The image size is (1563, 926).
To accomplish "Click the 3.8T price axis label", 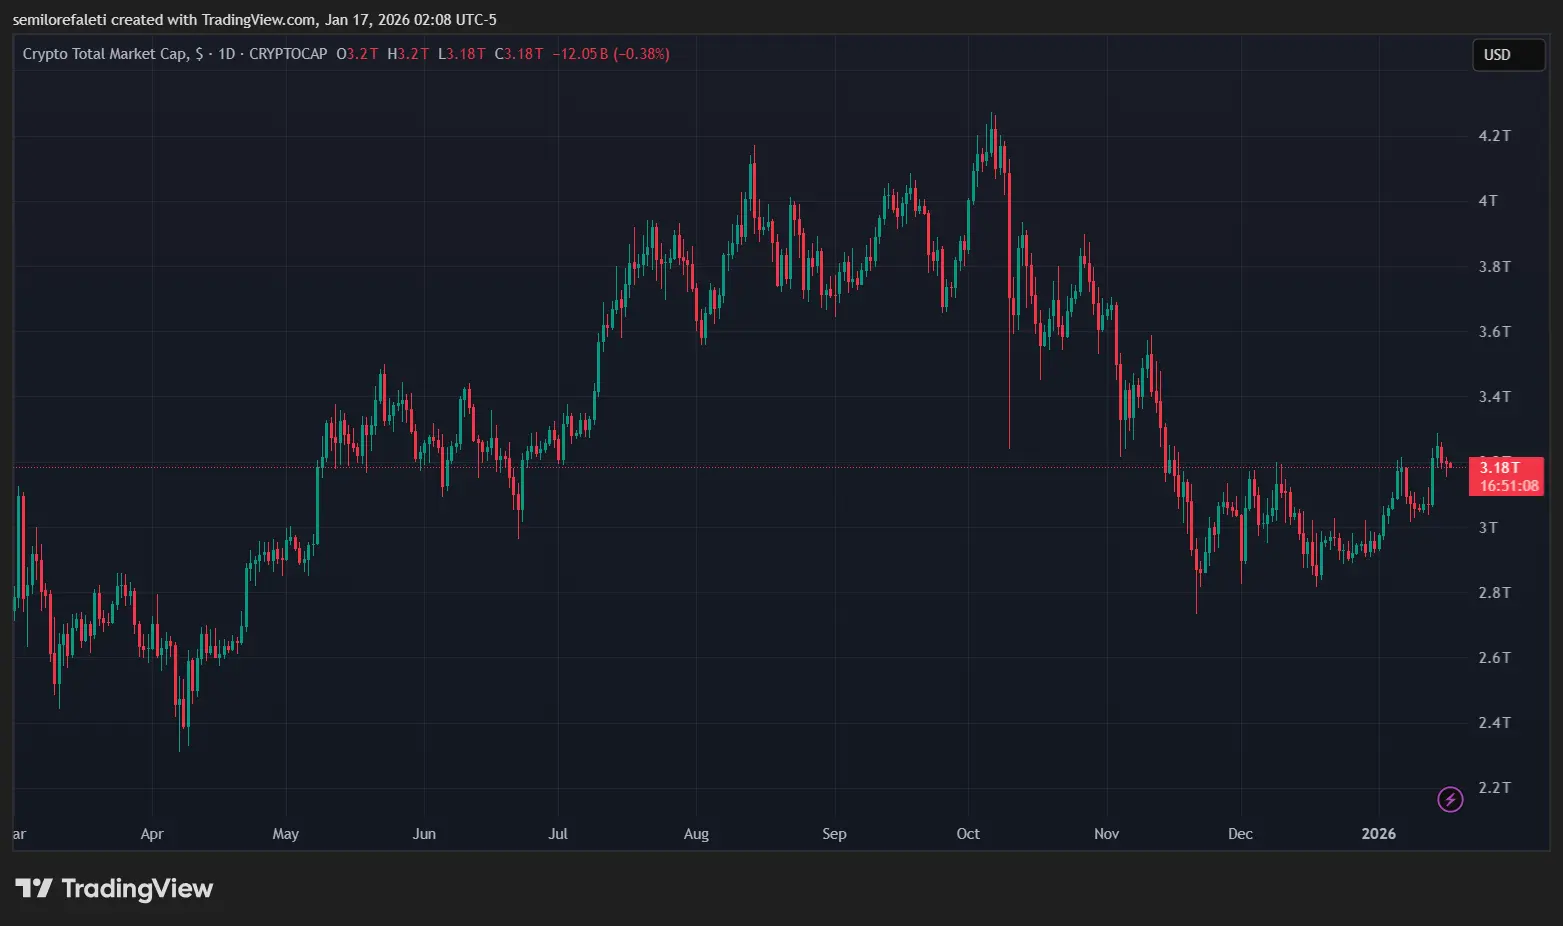I will tap(1494, 267).
